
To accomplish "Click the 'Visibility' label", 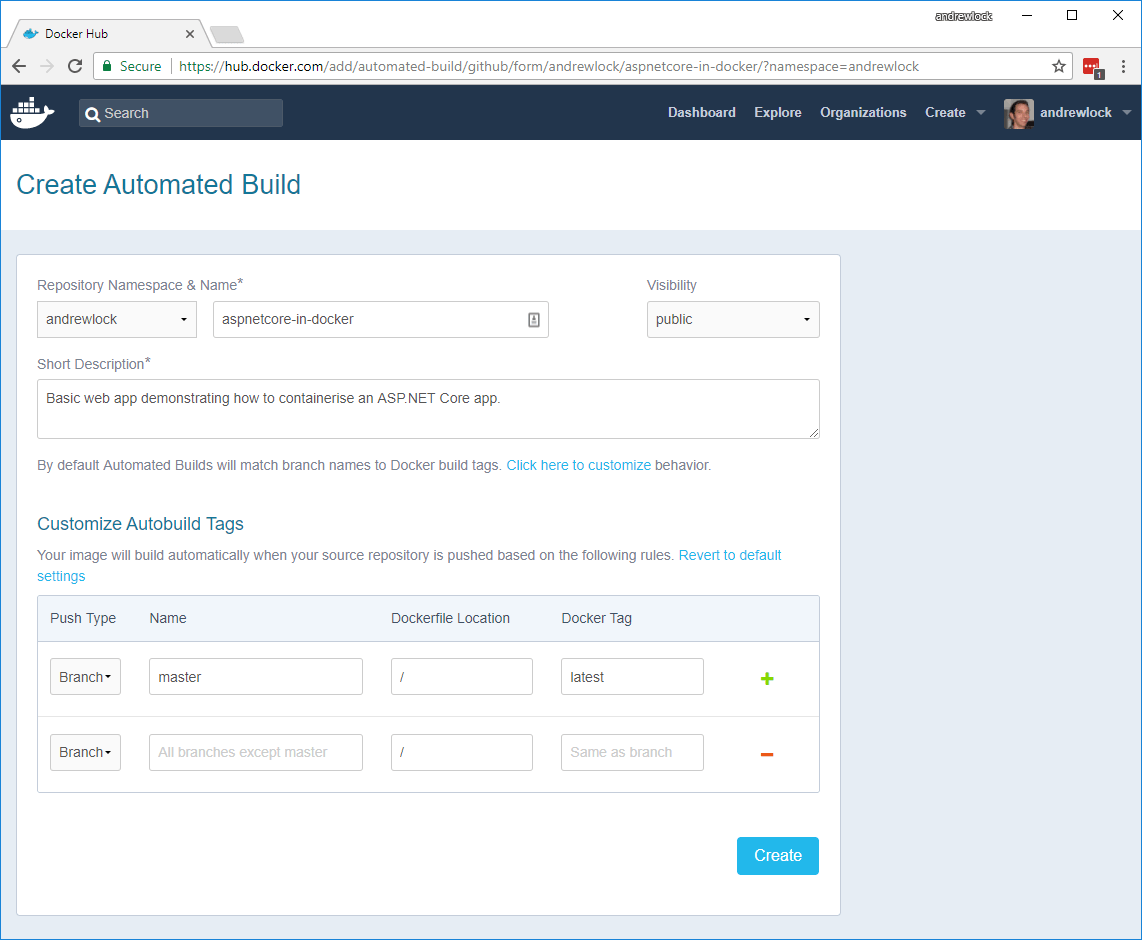I will pyautogui.click(x=672, y=285).
